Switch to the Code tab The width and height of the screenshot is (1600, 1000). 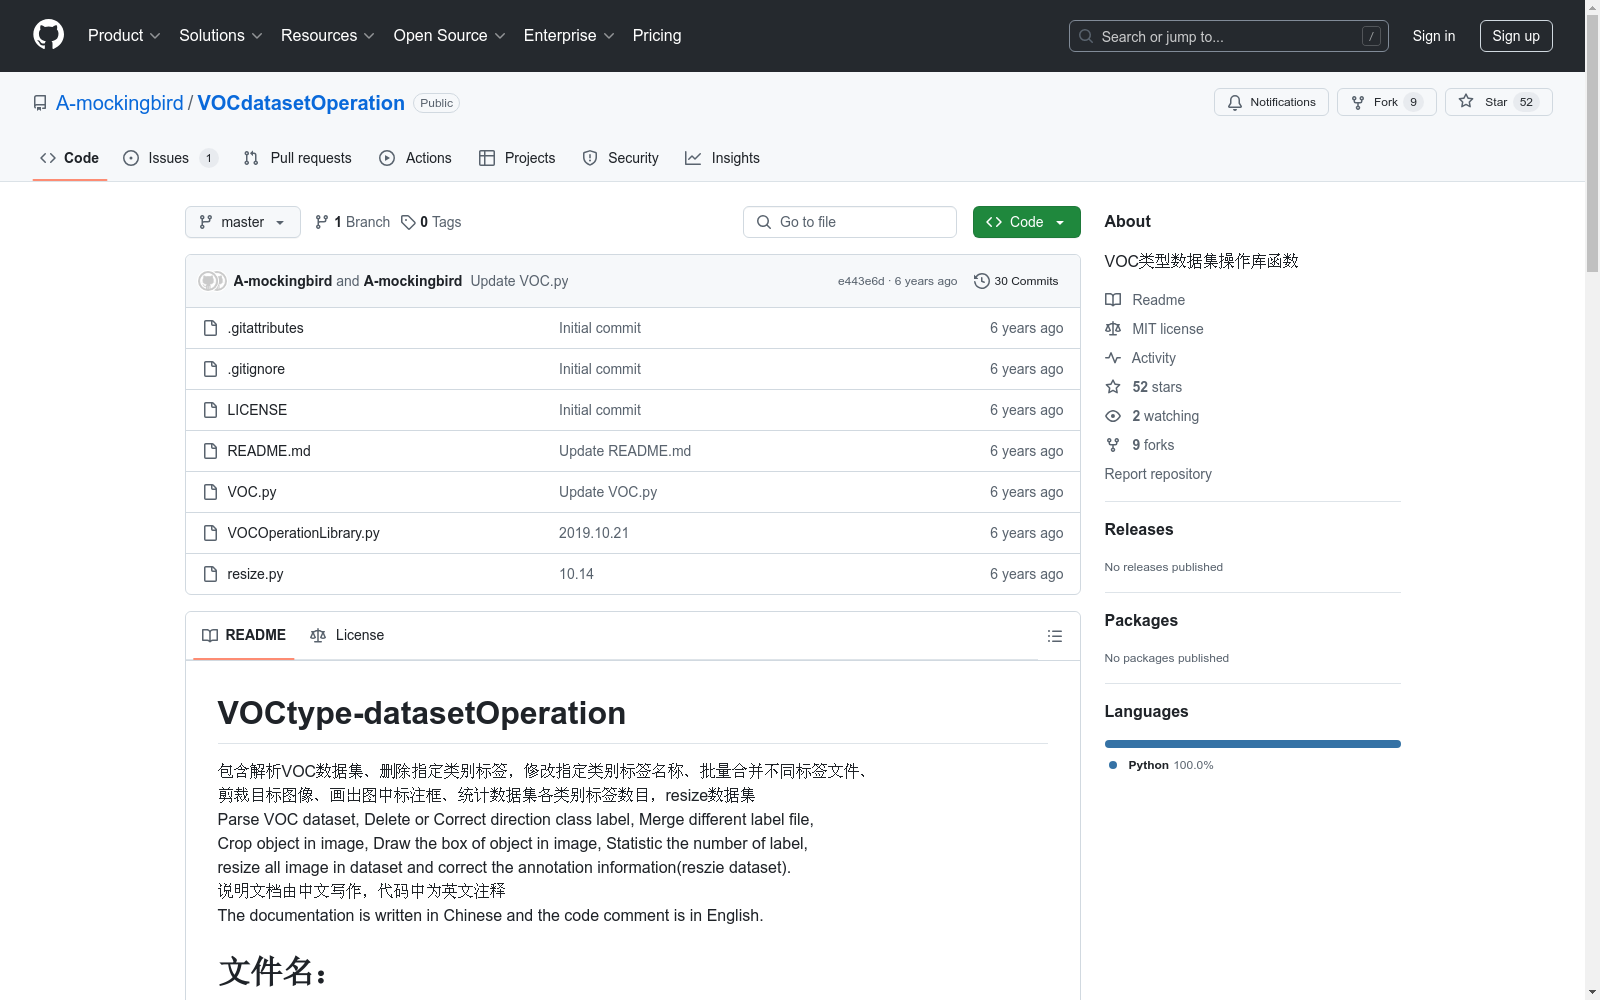[x=70, y=158]
